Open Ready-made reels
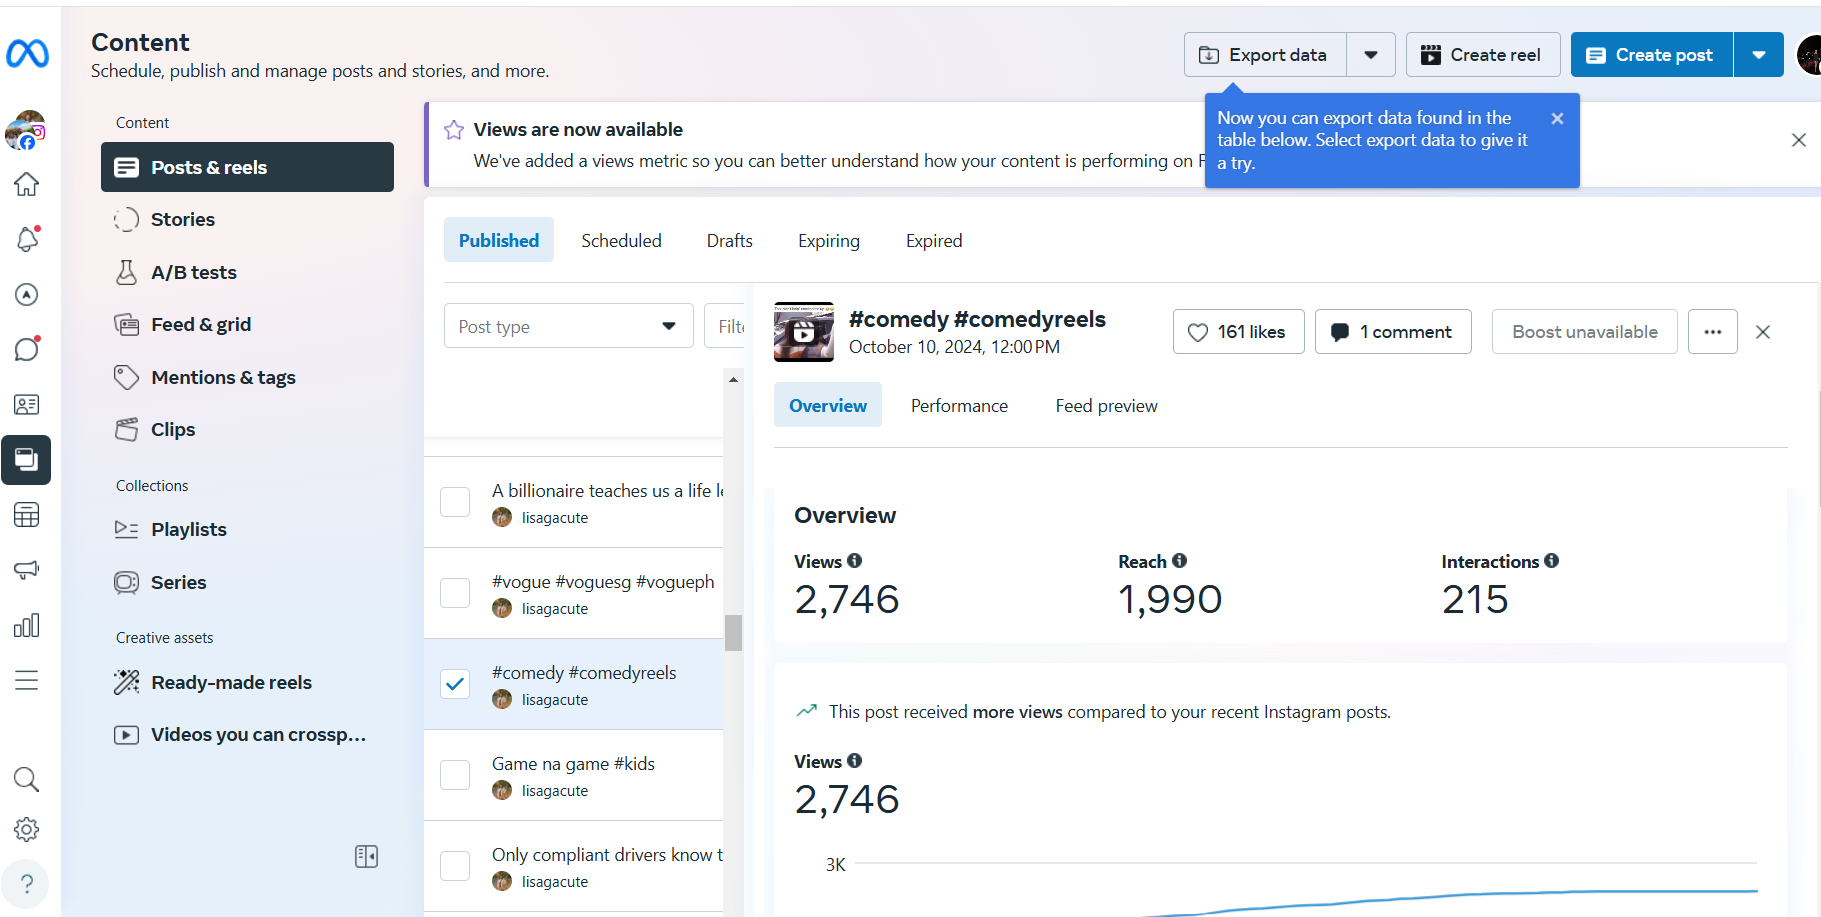The image size is (1821, 917). [x=247, y=682]
